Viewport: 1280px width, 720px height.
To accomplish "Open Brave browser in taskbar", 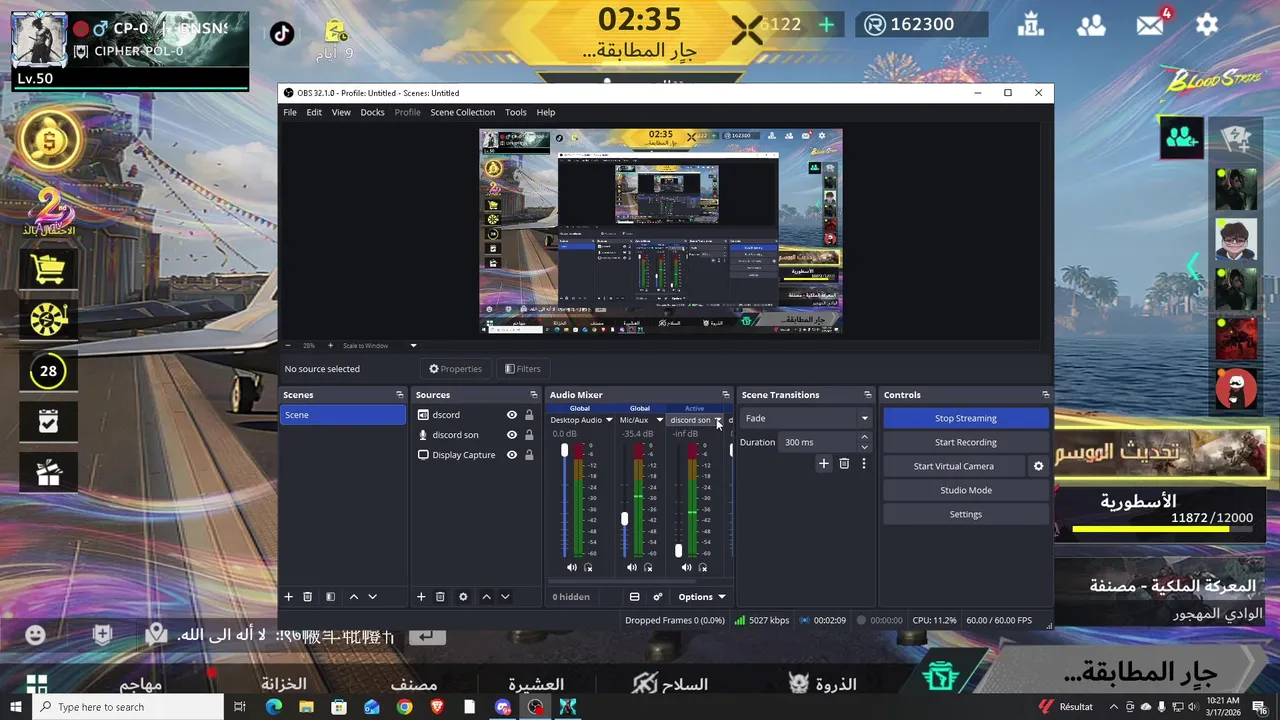I will click(x=437, y=707).
